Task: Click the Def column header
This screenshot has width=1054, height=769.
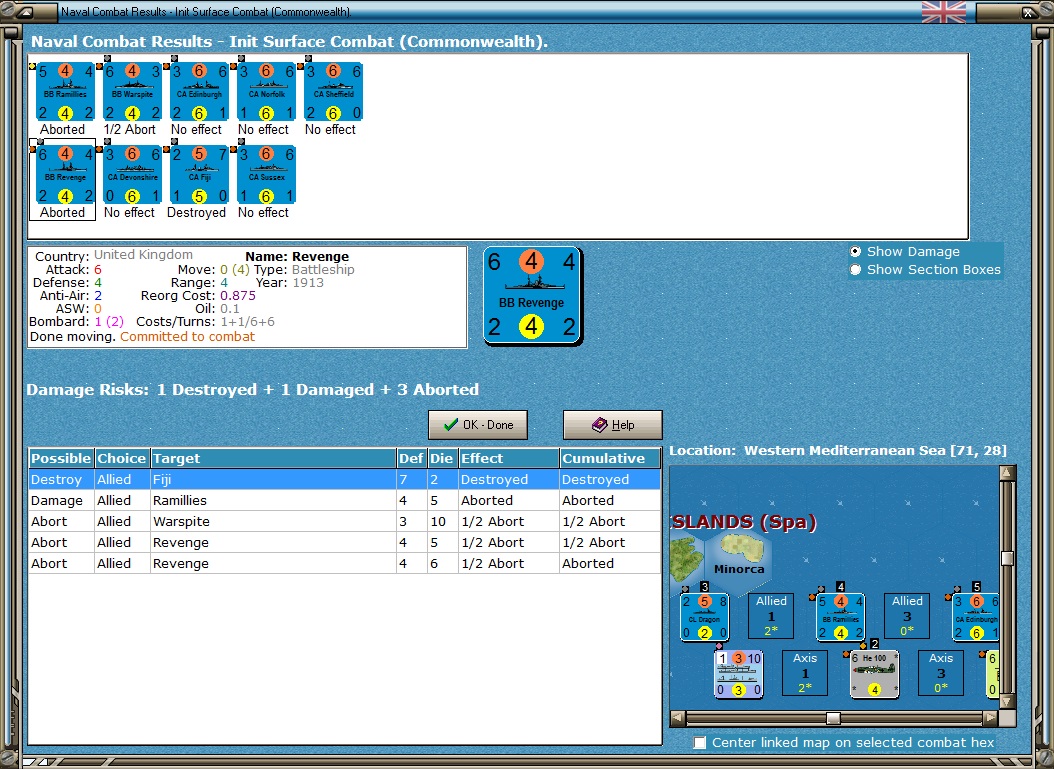Action: [x=411, y=458]
